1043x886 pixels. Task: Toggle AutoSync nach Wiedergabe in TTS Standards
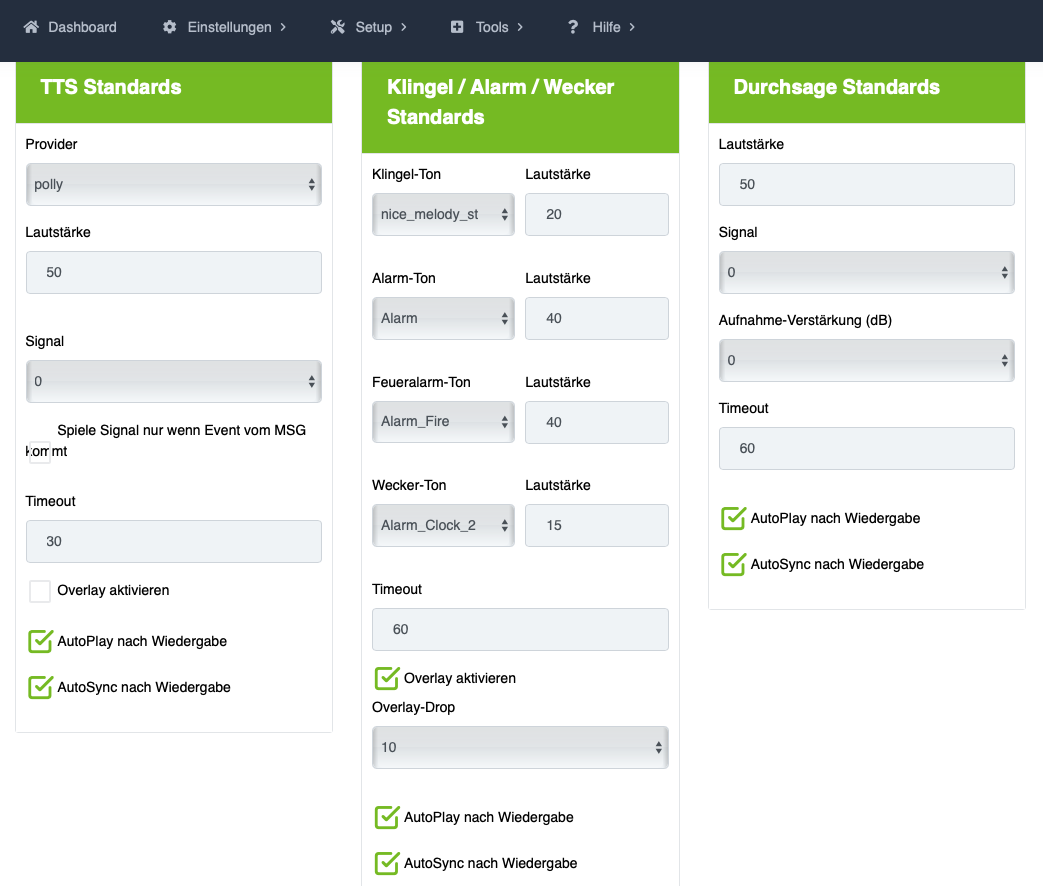pos(40,687)
